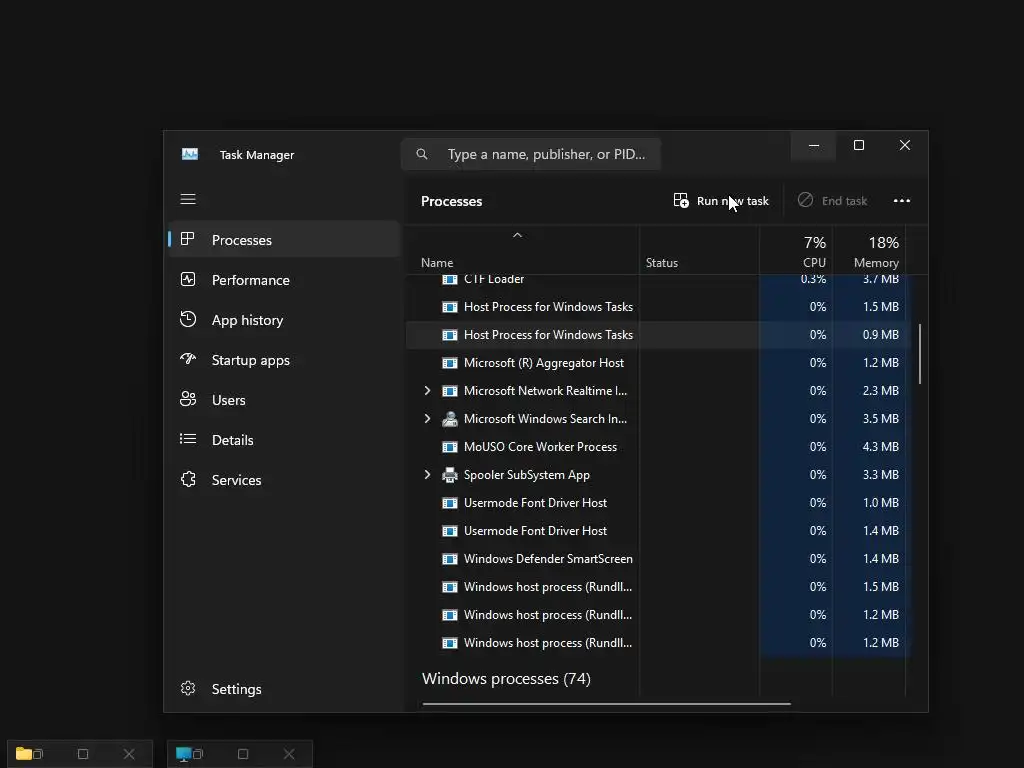Expand Microsoft Network Realtime process group

427,391
